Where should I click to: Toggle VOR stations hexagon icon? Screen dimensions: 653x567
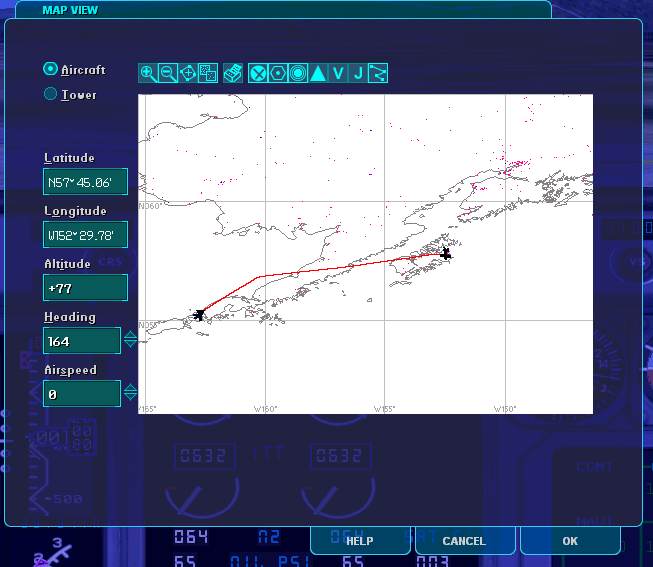[278, 73]
